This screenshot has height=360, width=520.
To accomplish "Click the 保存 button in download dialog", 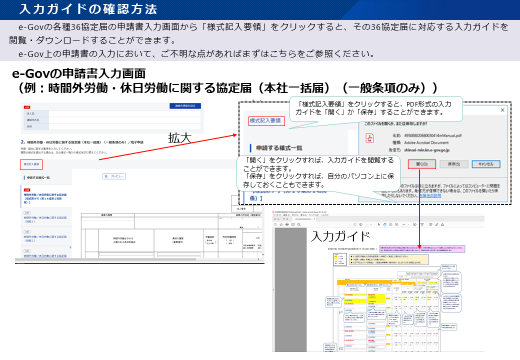I will tap(454, 164).
